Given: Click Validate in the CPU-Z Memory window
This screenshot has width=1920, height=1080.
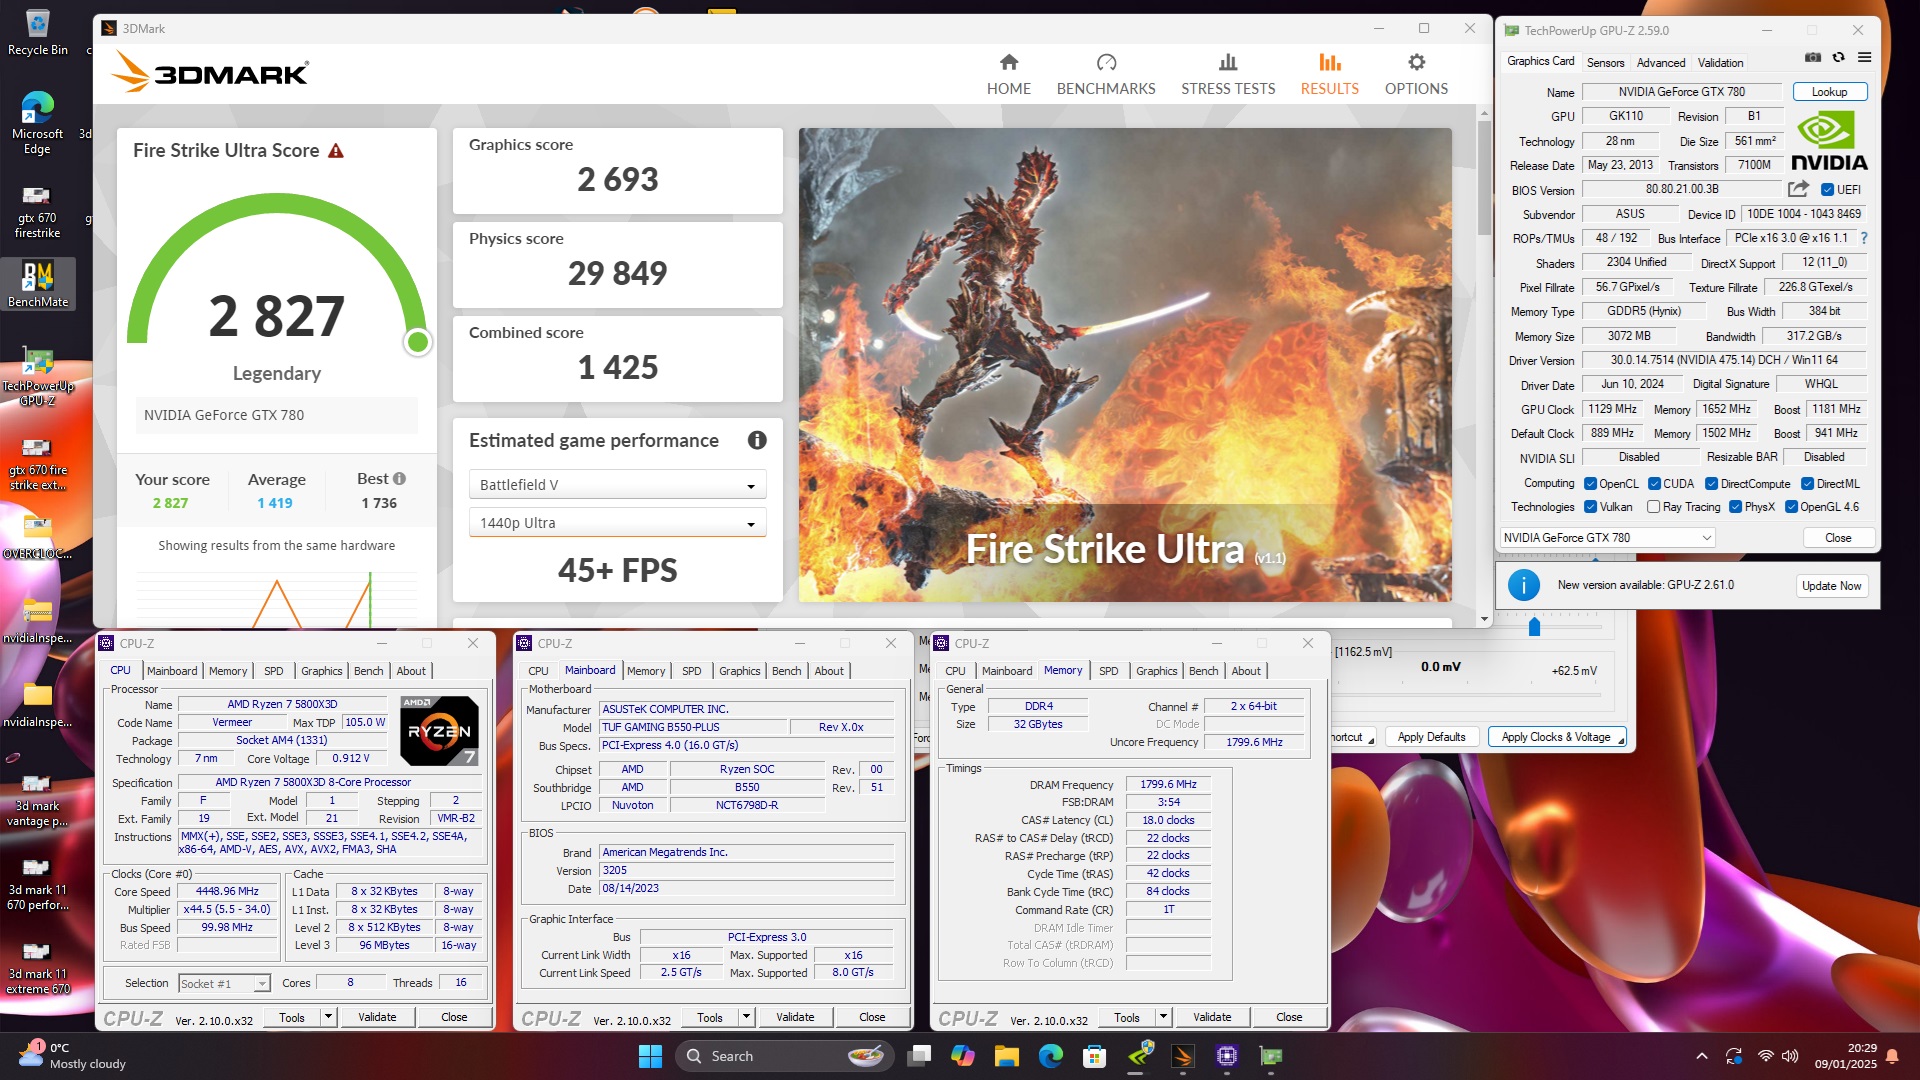Looking at the screenshot, I should tap(1212, 1017).
